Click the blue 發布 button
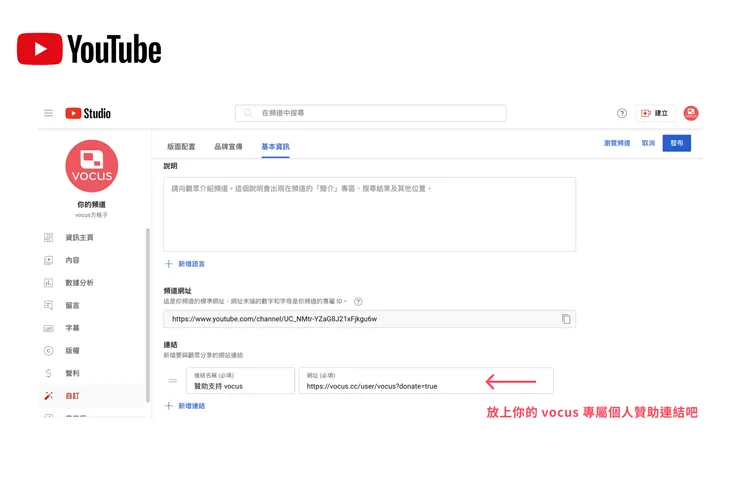Viewport: 740px width, 488px height. point(677,143)
